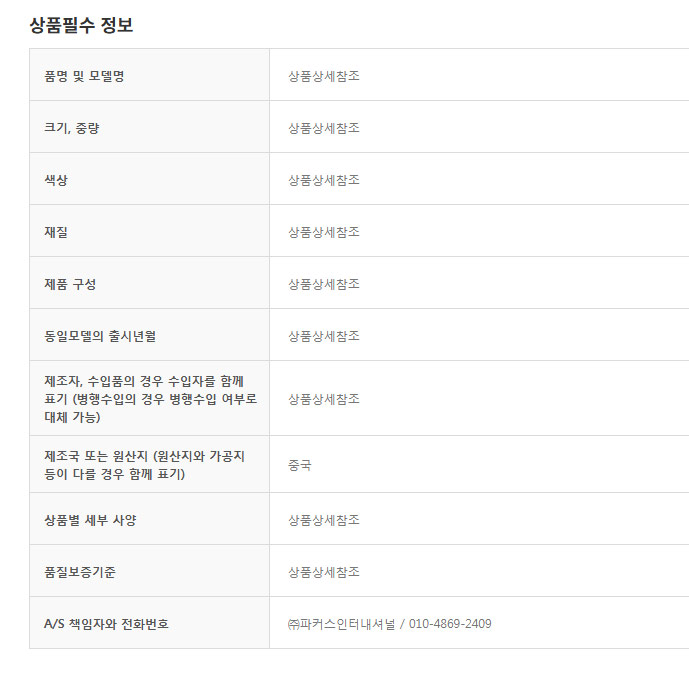Click the 제조자, 수입품의 경우 label cell
Screen dimensions: 689x677
(x=150, y=398)
